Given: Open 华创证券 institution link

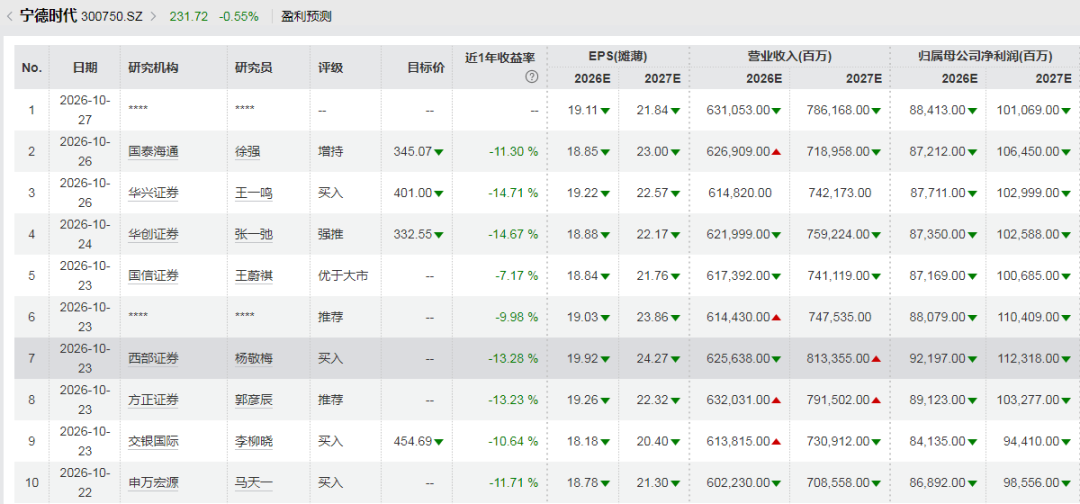Looking at the screenshot, I should click(x=153, y=234).
